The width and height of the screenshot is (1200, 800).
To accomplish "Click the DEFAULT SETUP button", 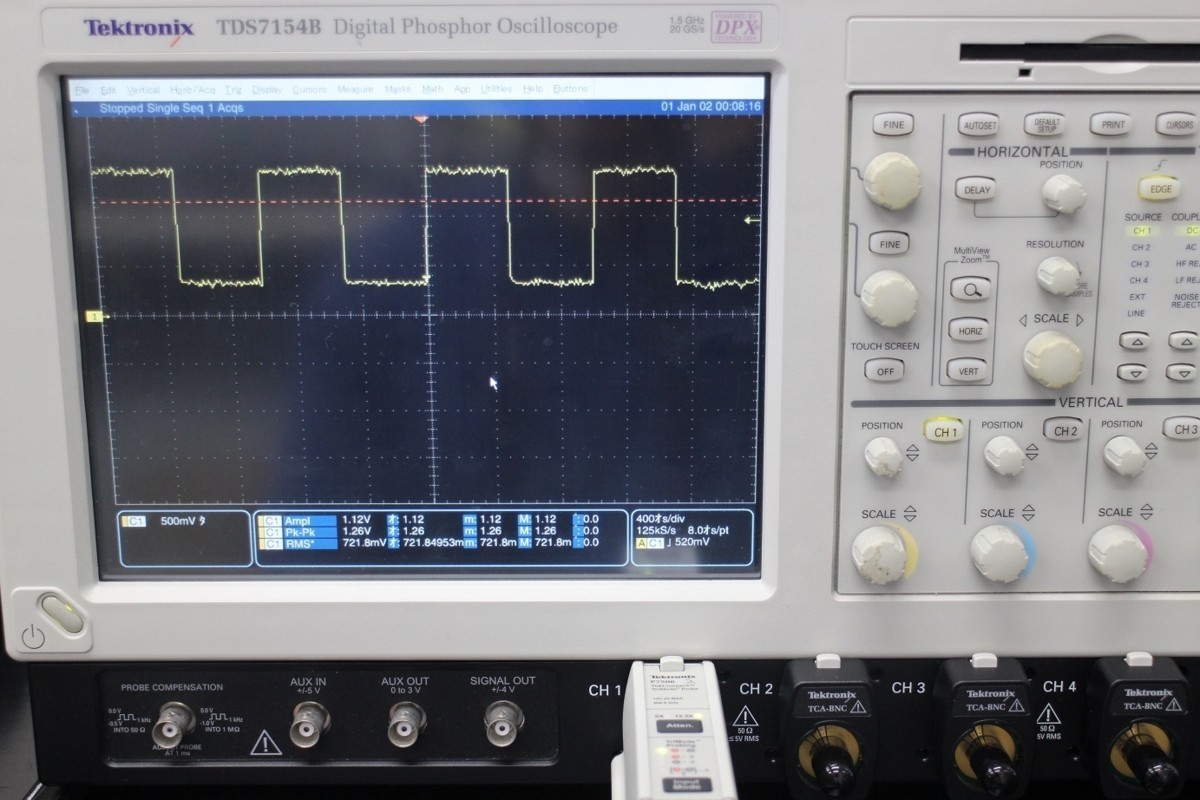I will tap(1044, 125).
